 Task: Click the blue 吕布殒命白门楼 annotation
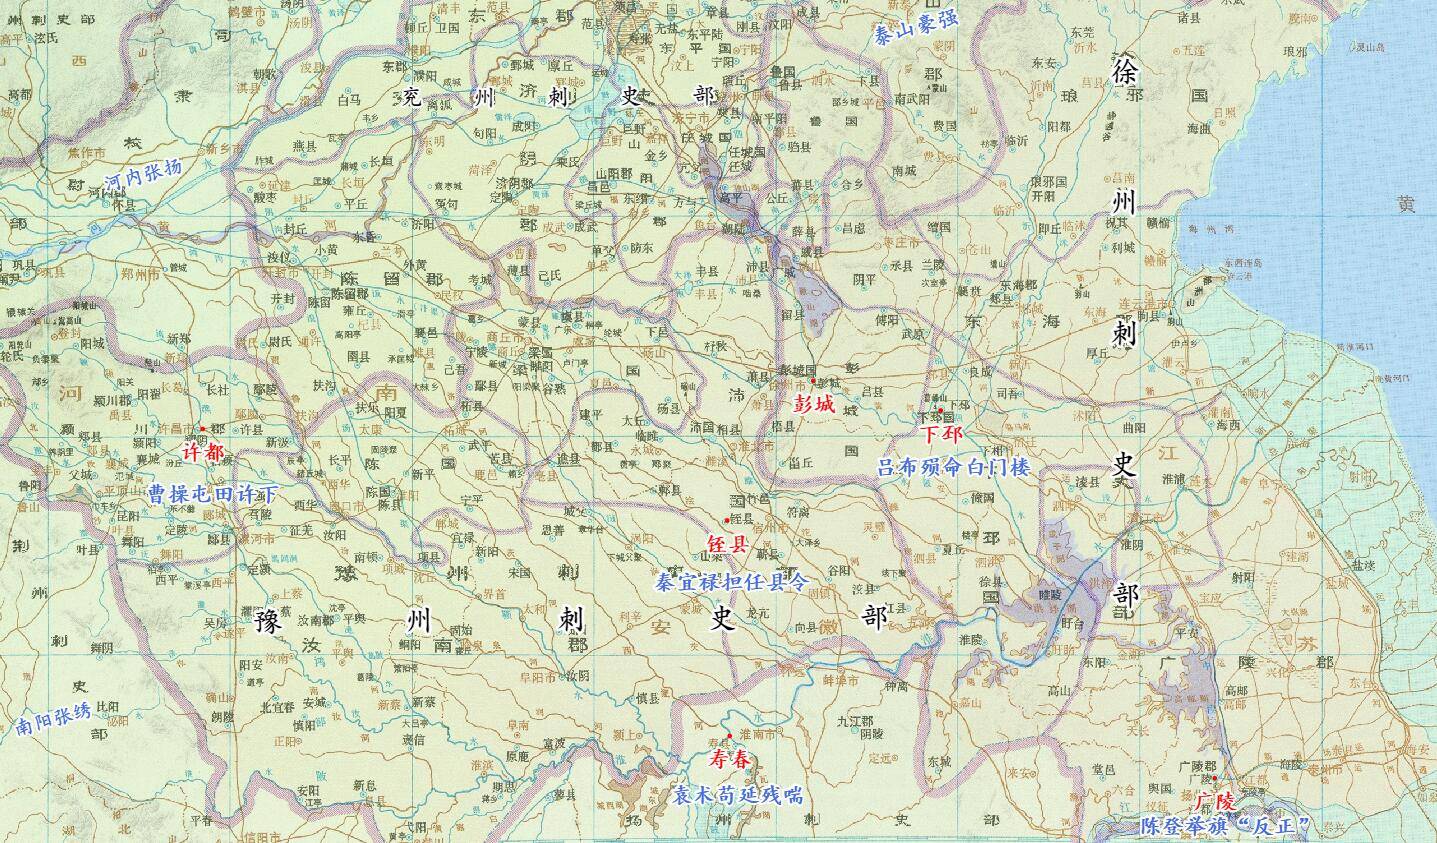(x=953, y=467)
